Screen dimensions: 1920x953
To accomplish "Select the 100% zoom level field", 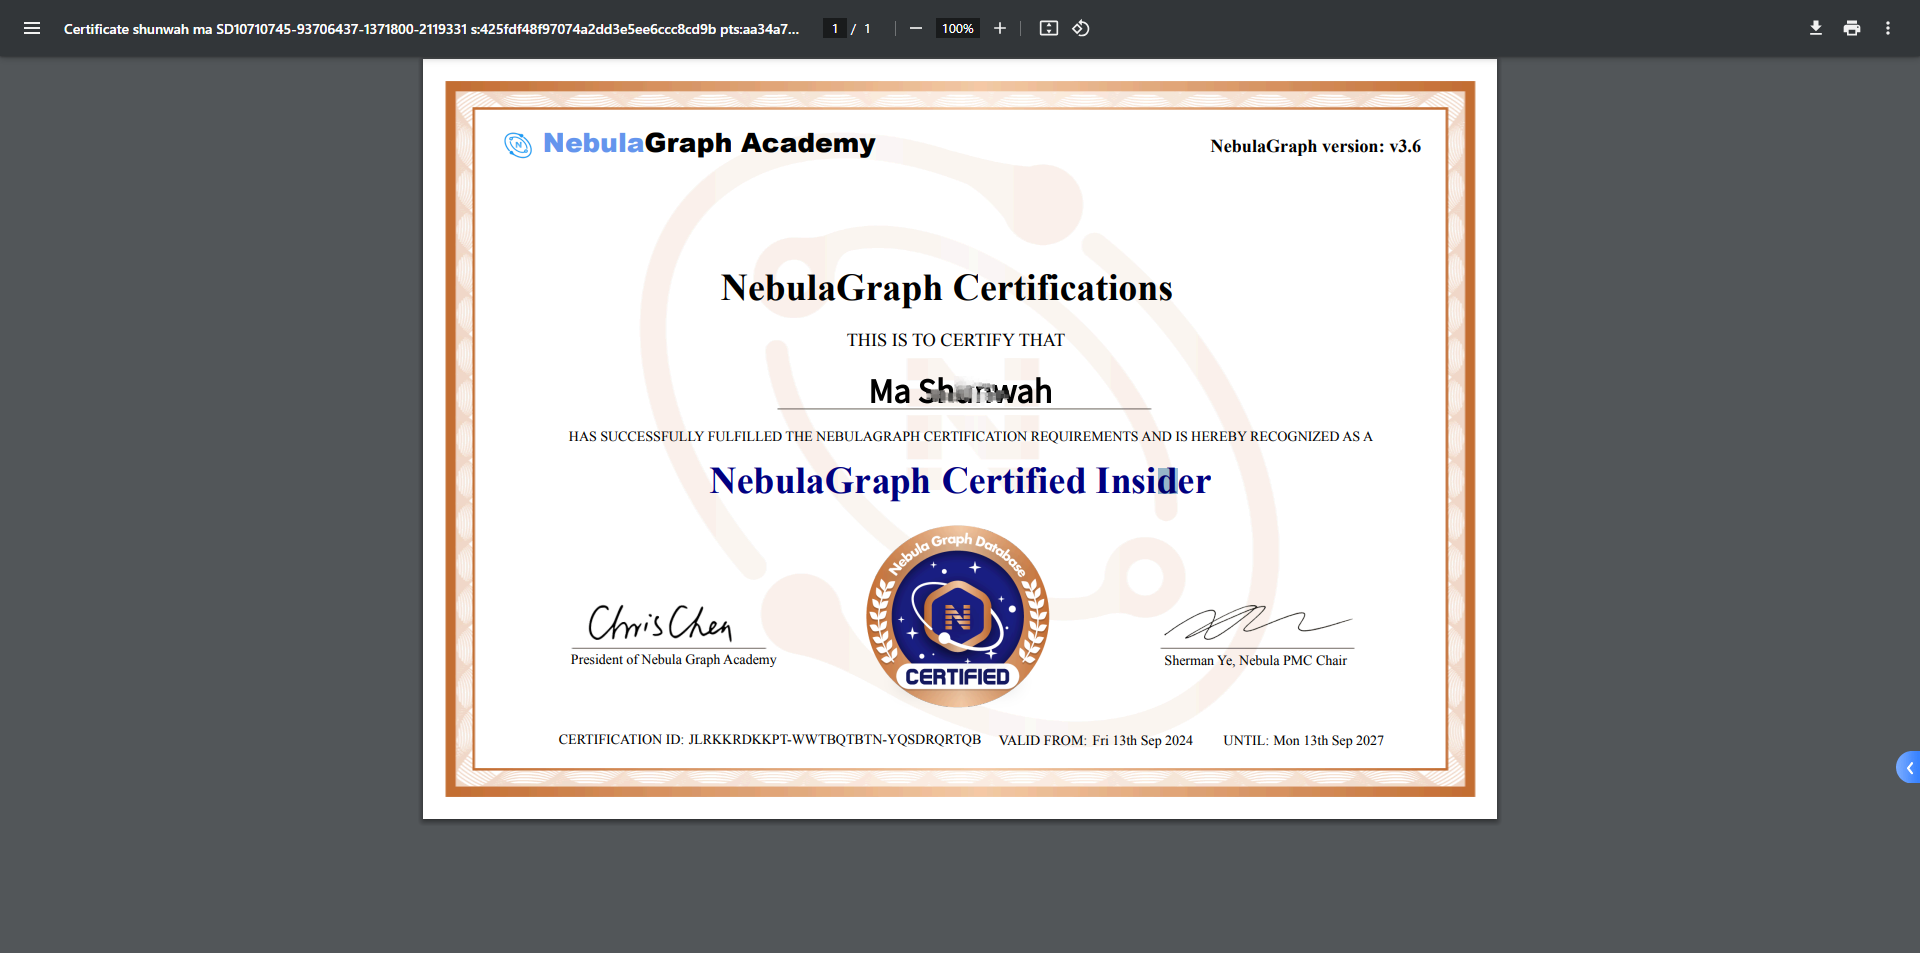I will point(957,28).
